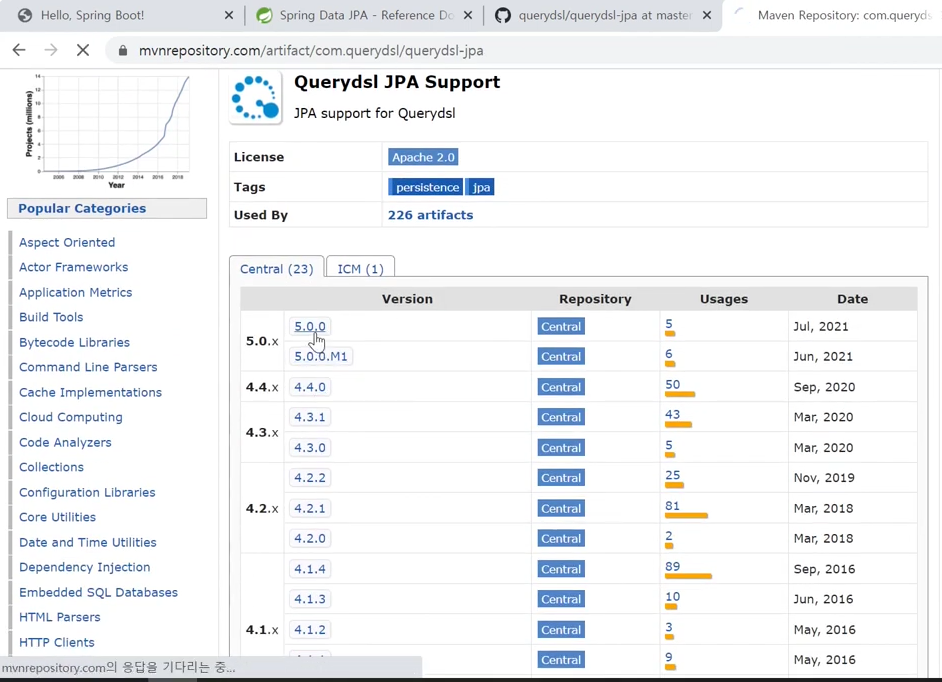Open version 5.0.0.M1 link
This screenshot has width=942, height=682.
pos(321,356)
